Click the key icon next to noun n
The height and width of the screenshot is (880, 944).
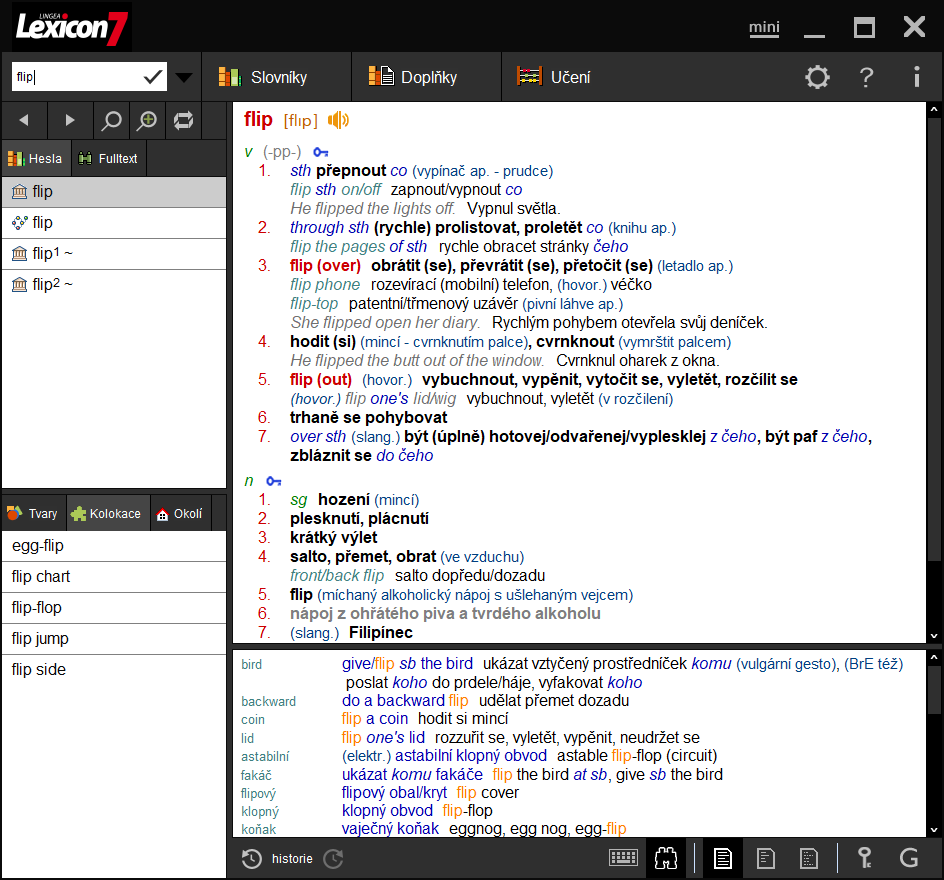(274, 481)
